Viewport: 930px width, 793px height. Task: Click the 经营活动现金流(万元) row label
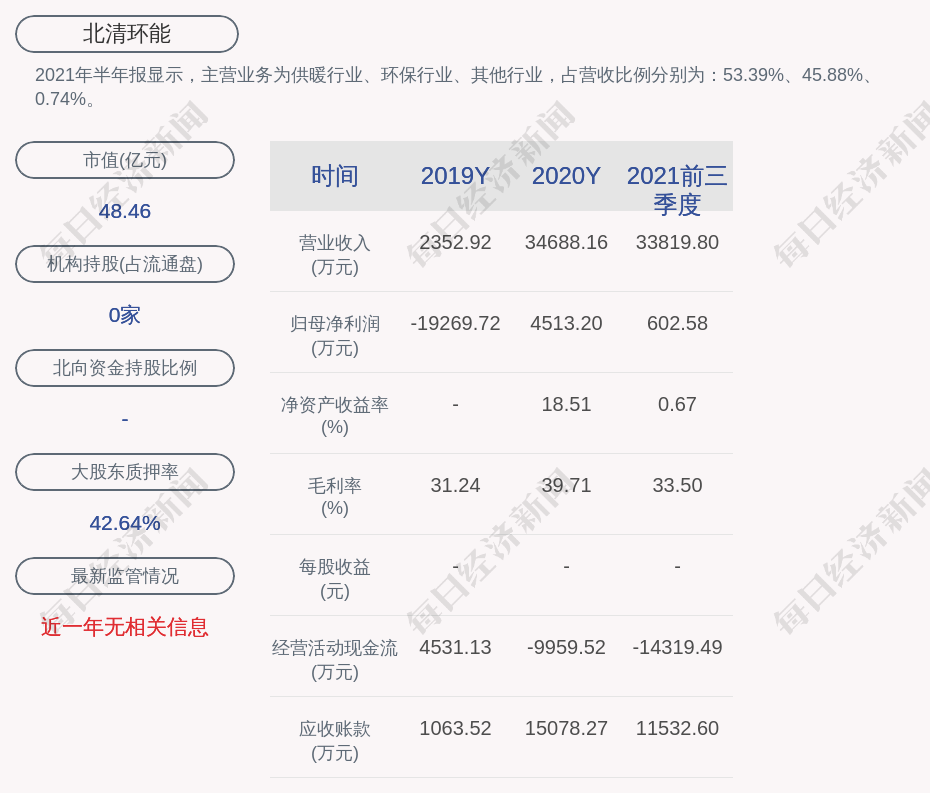tap(334, 660)
